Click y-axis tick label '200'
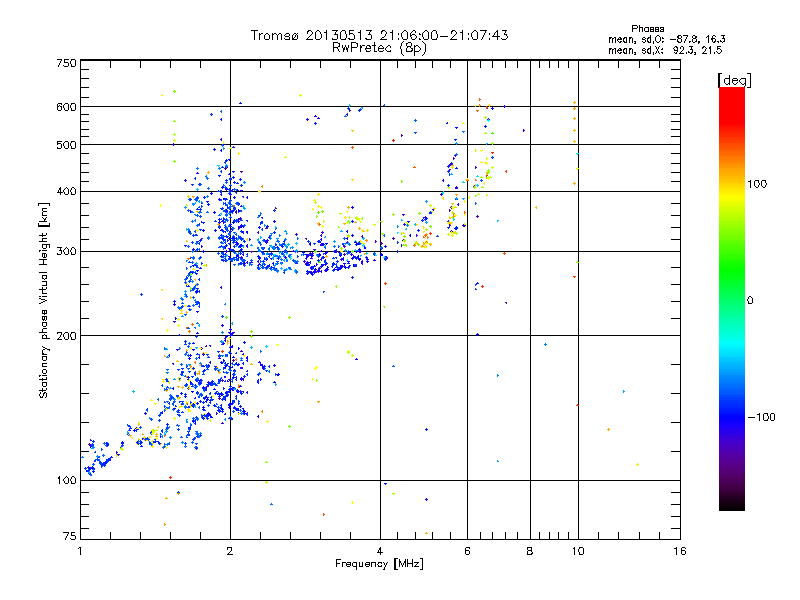Image resolution: width=800 pixels, height=600 pixels. (66, 336)
